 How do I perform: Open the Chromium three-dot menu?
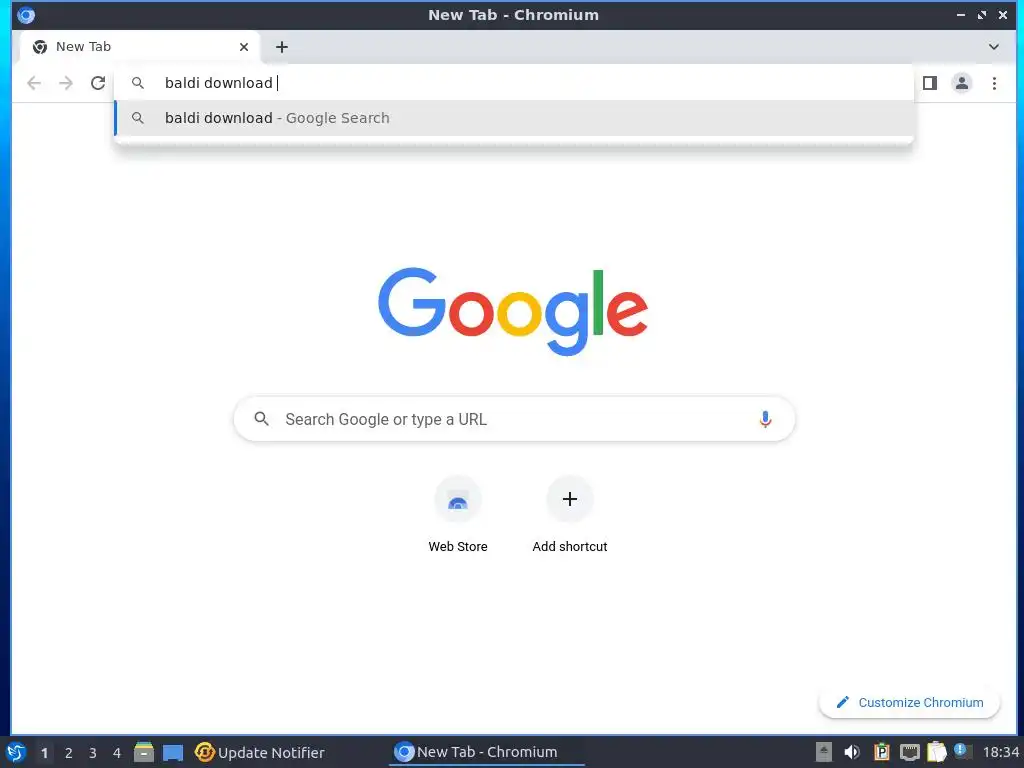(x=994, y=83)
